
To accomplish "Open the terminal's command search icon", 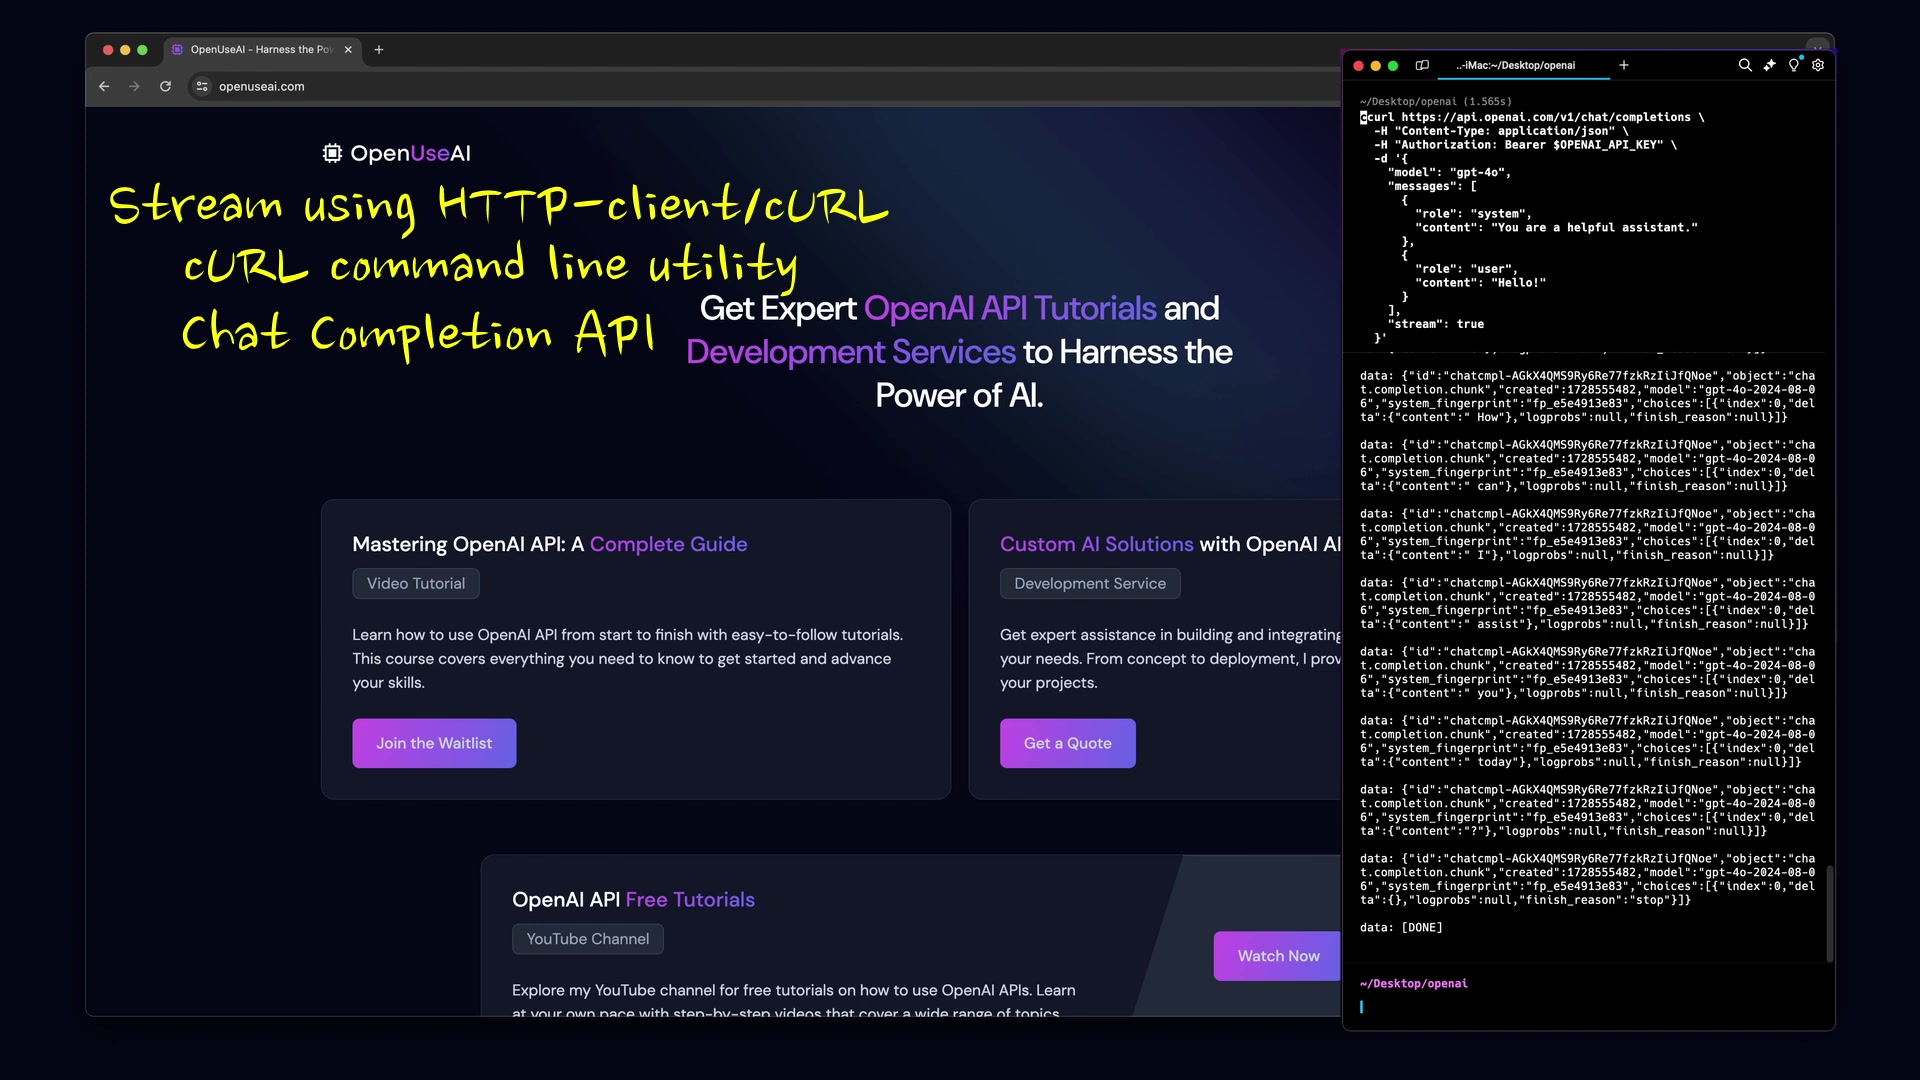I will pos(1745,65).
